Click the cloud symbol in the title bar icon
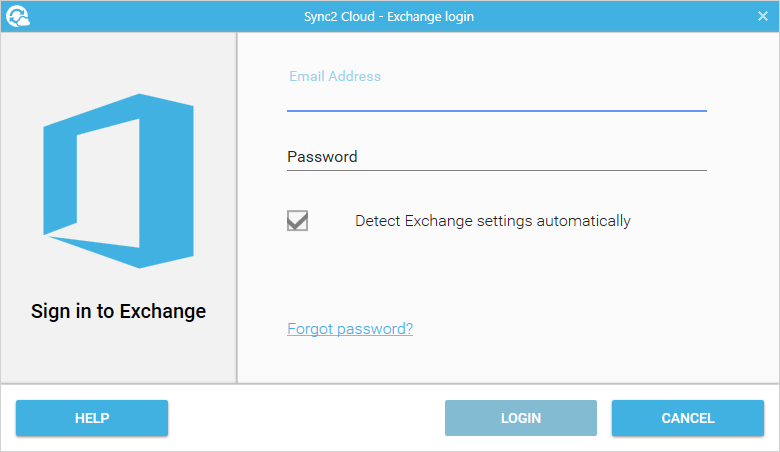The image size is (780, 452). pyautogui.click(x=22, y=21)
